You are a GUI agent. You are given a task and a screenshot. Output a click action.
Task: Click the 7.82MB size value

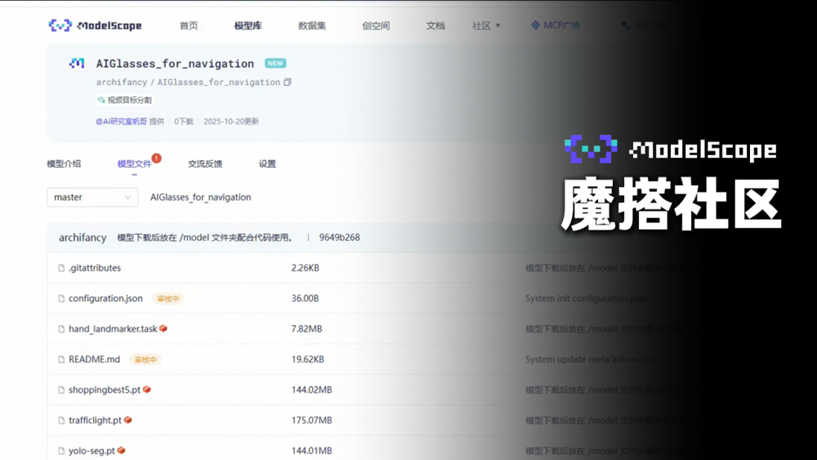pos(307,329)
